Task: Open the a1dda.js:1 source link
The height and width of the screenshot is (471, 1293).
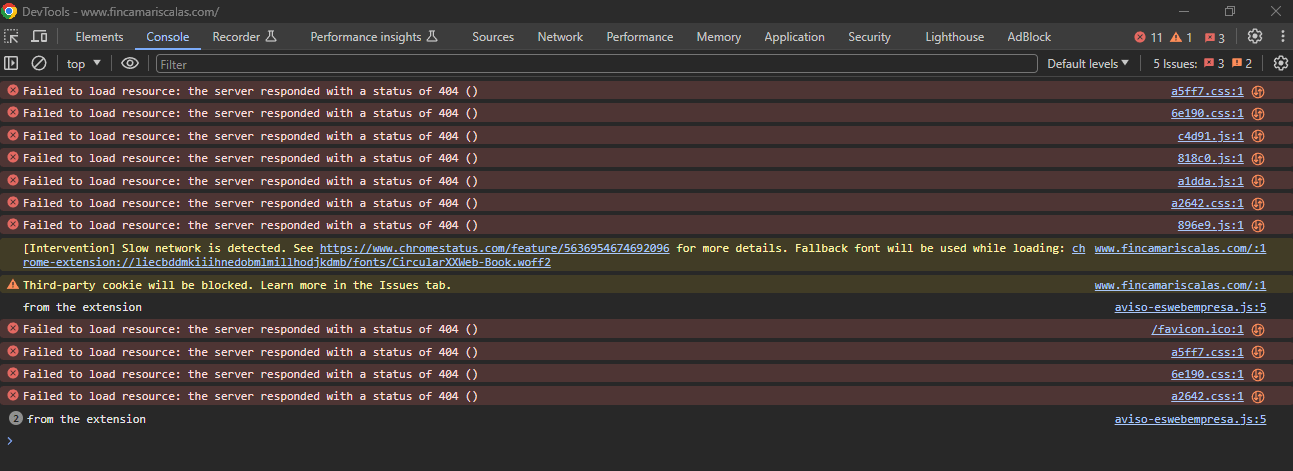Action: [x=1210, y=181]
